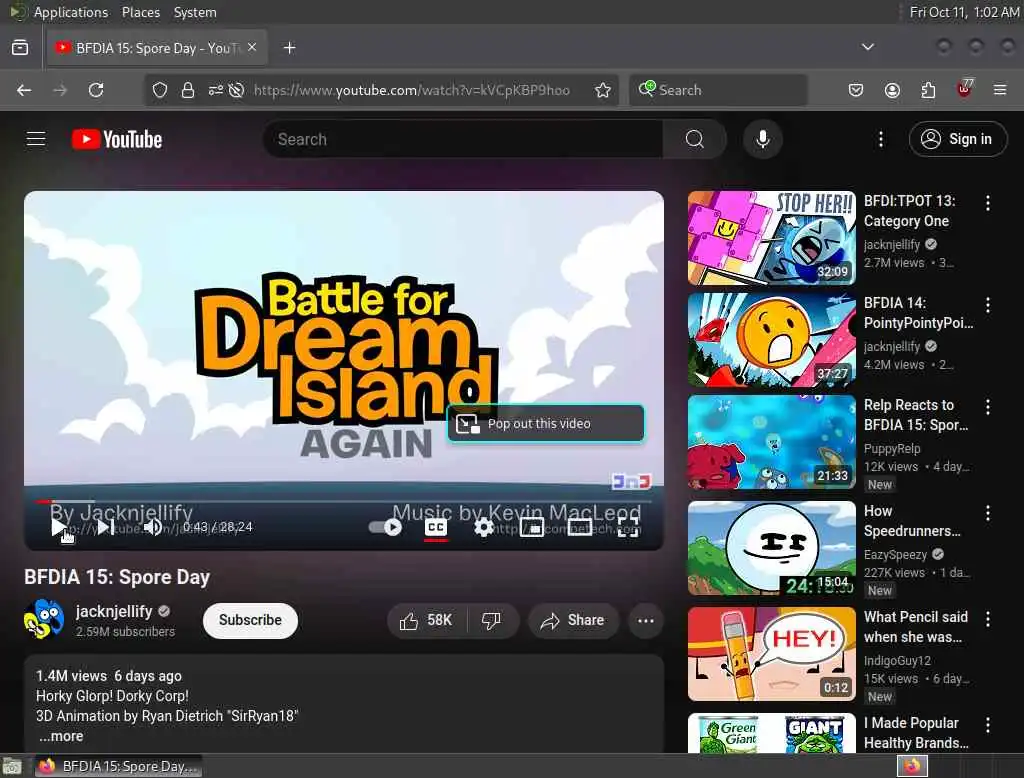Open the YouTube guide hamburger menu

coord(36,138)
